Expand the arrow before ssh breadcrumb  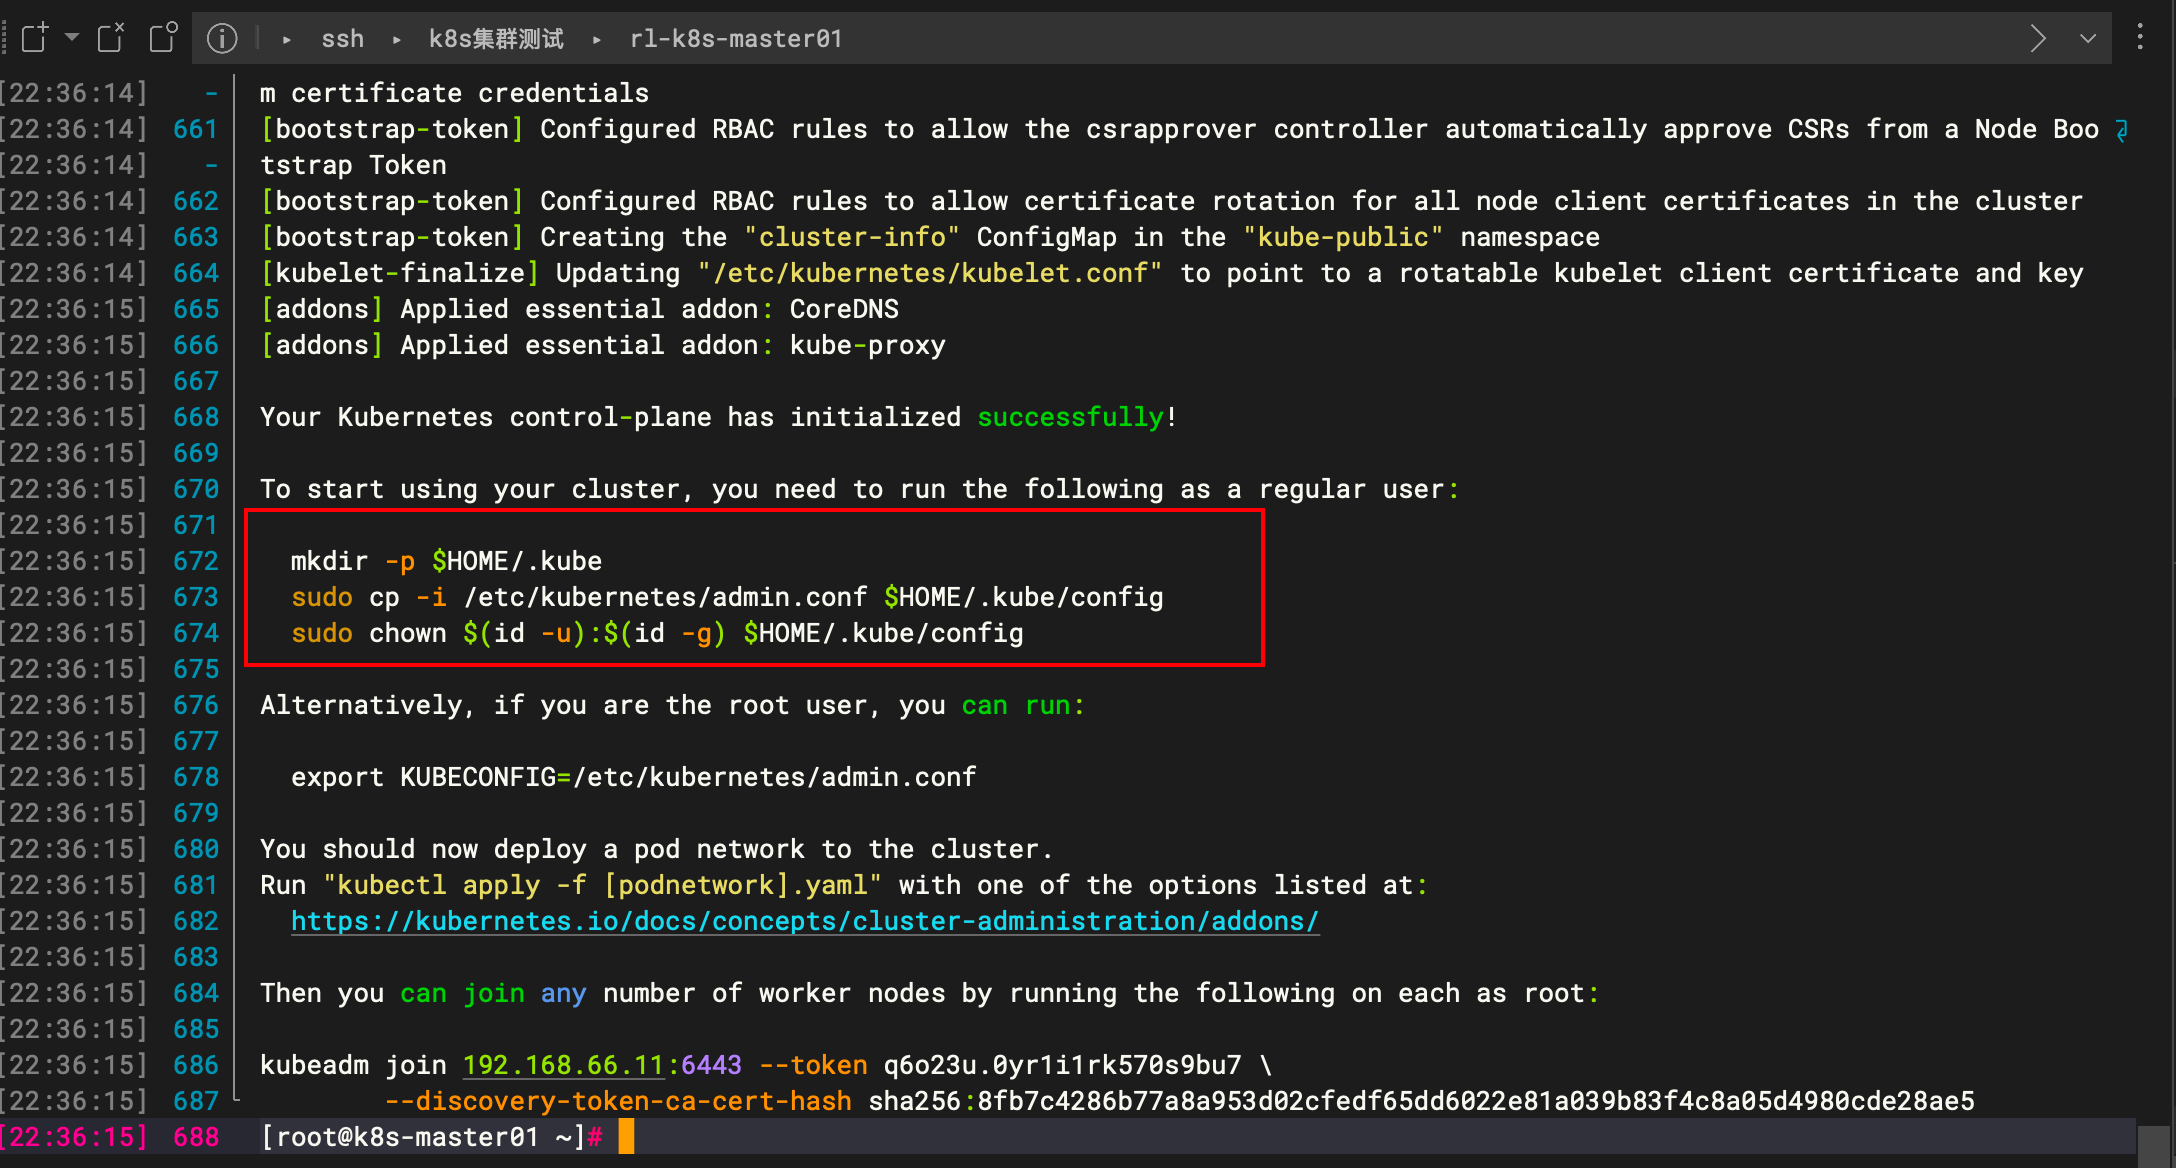287,39
